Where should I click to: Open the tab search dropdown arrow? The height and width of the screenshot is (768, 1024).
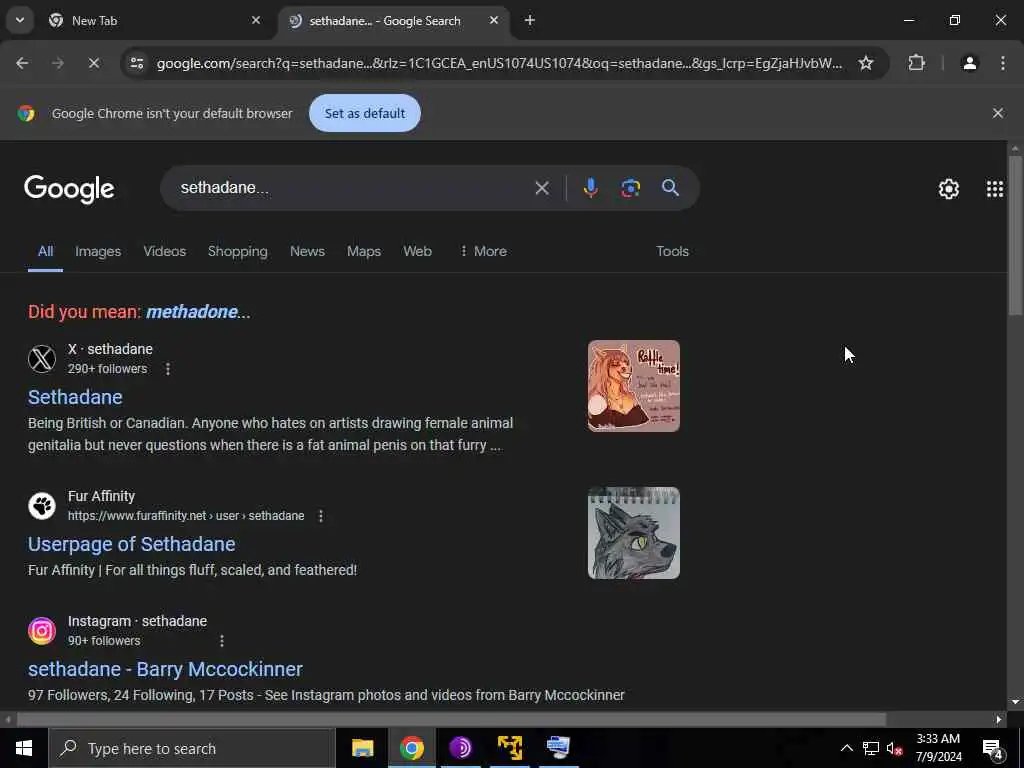(x=20, y=20)
